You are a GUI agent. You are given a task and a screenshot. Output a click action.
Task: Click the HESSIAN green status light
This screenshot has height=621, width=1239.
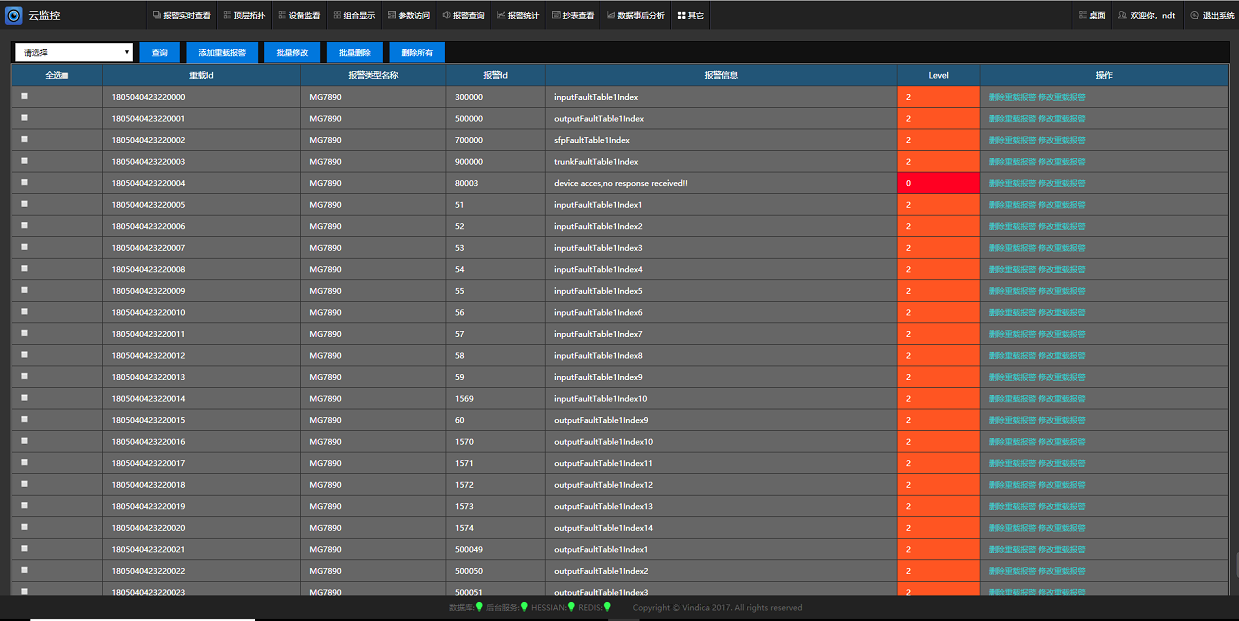pos(571,607)
